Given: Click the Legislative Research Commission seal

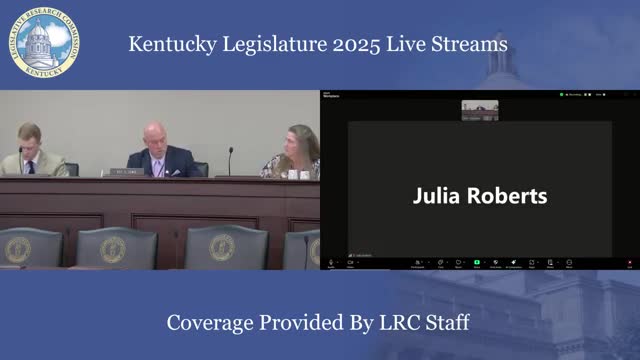Looking at the screenshot, I should [44, 42].
